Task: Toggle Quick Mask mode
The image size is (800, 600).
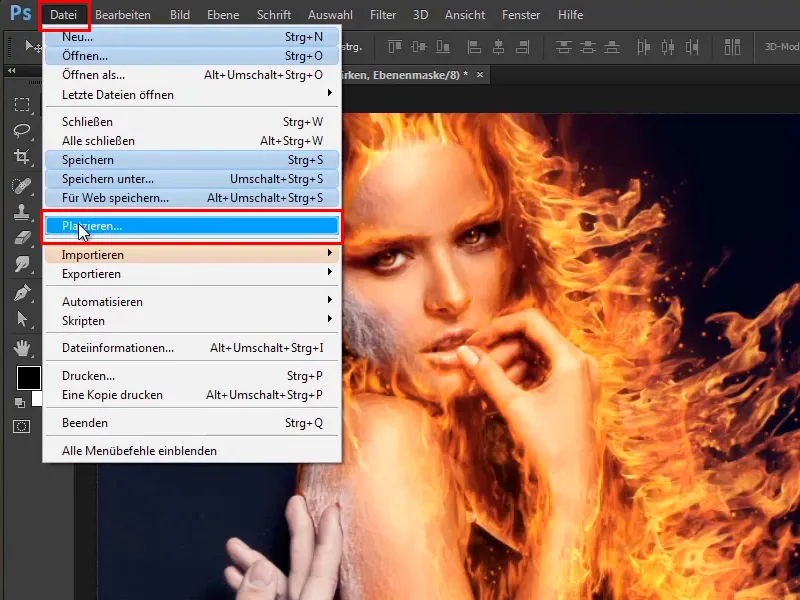Action: tap(21, 427)
